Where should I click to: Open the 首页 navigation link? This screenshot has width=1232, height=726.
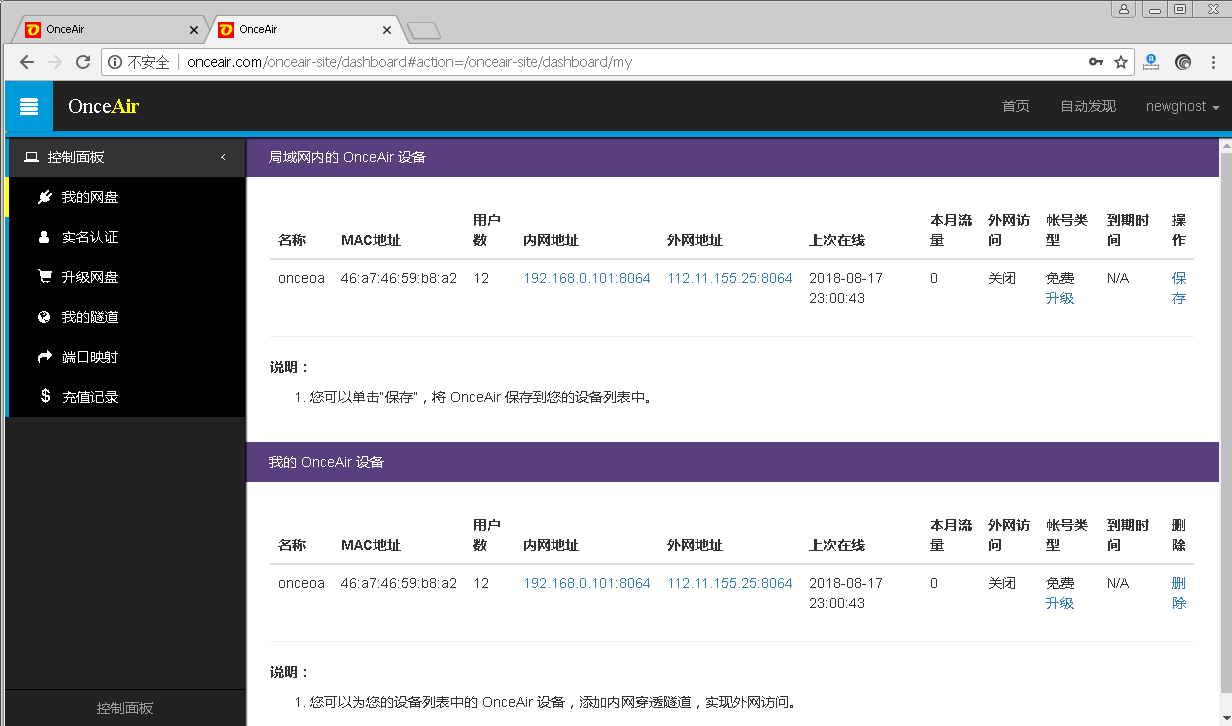[1016, 106]
